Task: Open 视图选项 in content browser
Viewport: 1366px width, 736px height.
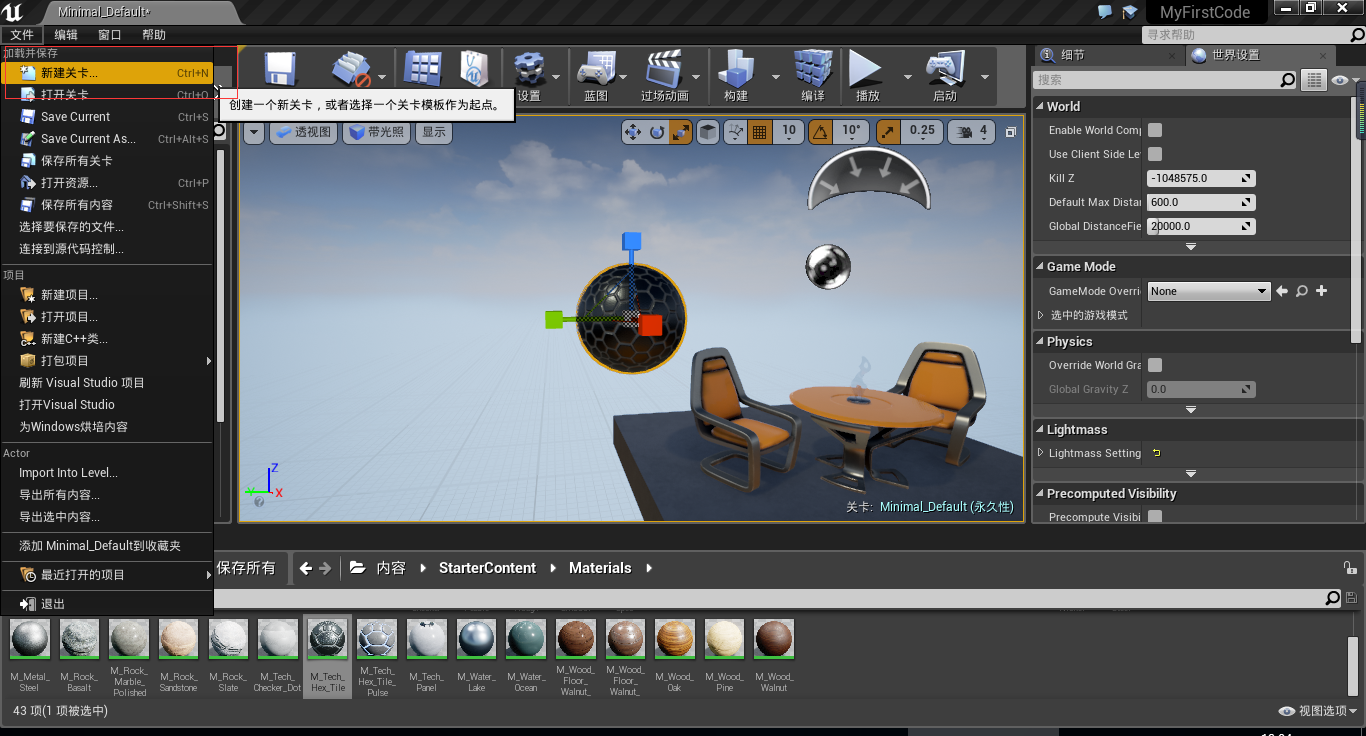Action: (x=1318, y=711)
